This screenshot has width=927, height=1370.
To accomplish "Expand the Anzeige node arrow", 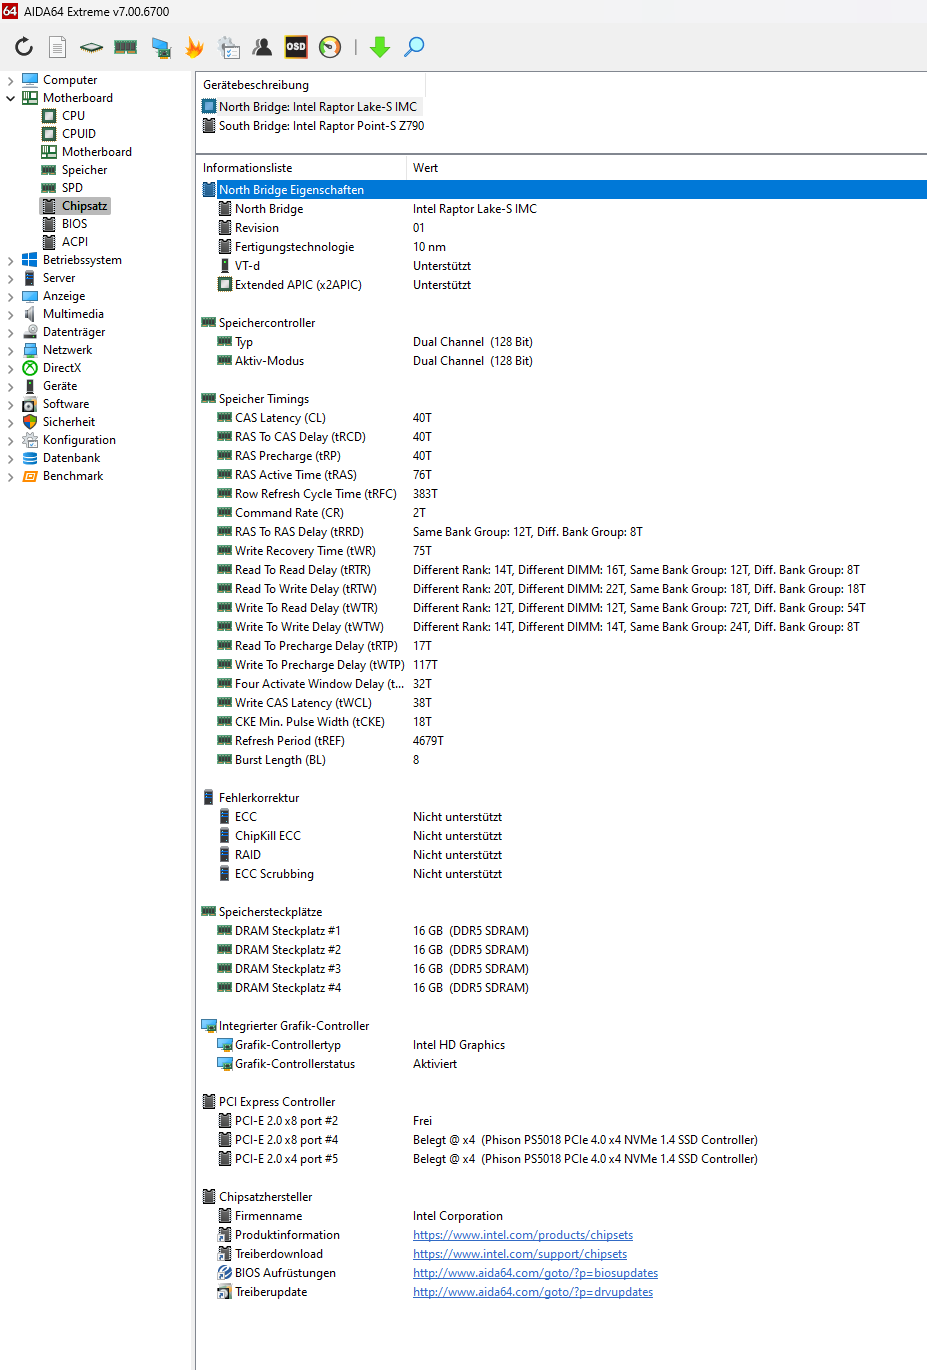I will point(10,296).
